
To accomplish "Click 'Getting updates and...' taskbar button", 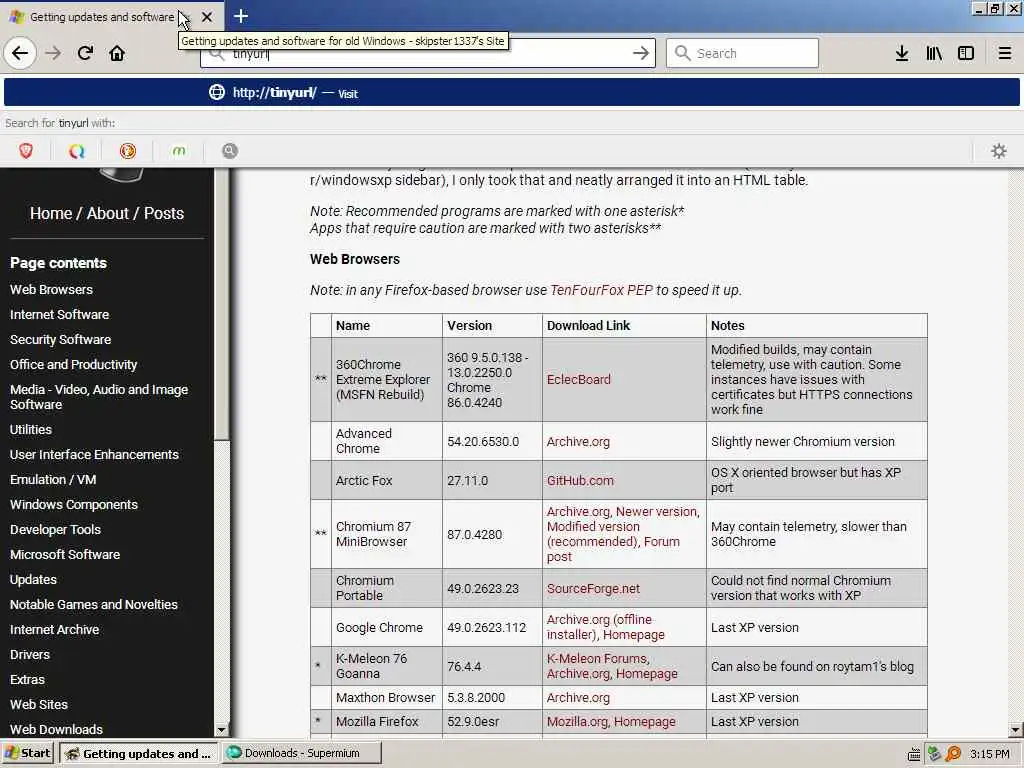I will 138,754.
